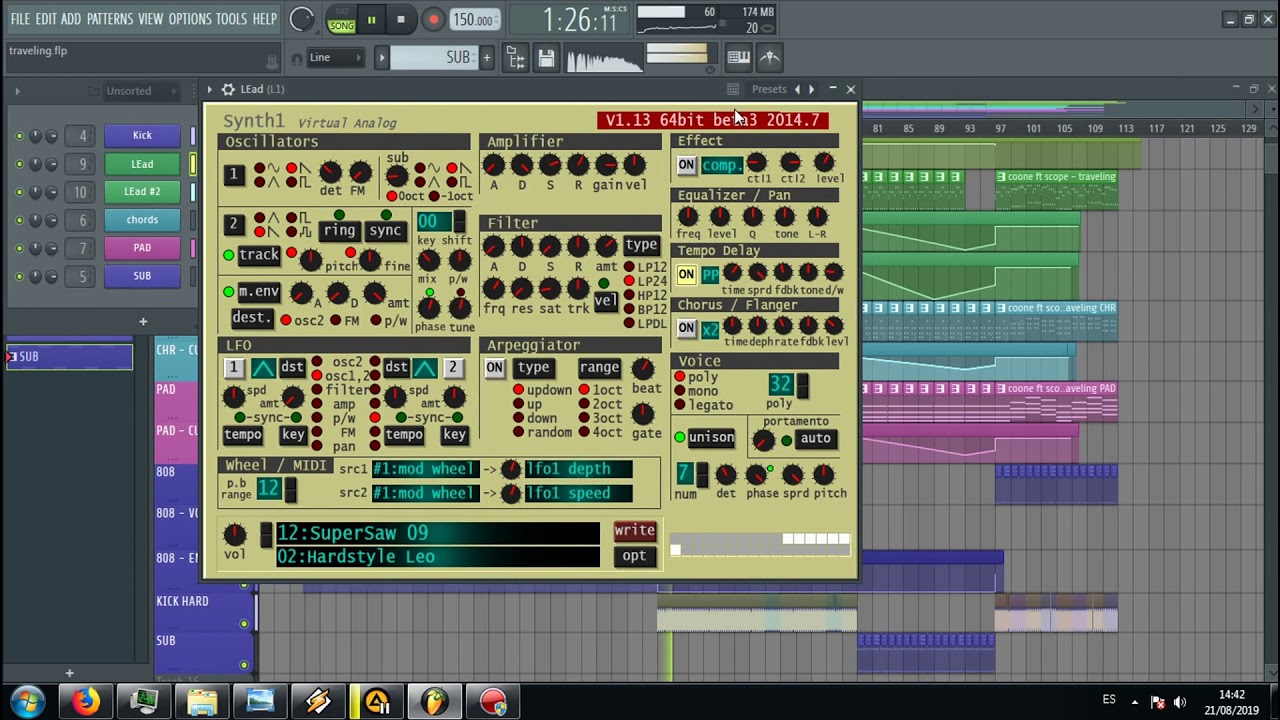Switch to SONG playback mode
Screen dimensions: 1280x720
pyautogui.click(x=342, y=26)
